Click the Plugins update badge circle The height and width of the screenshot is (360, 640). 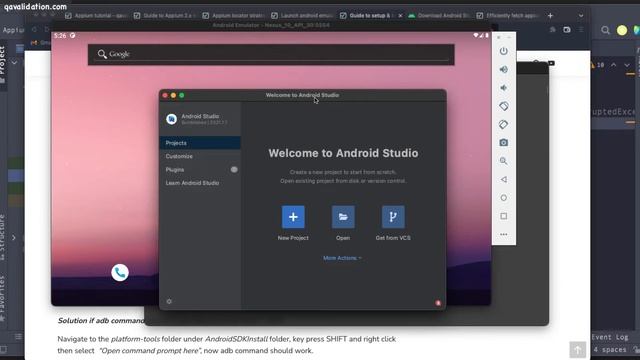click(234, 169)
